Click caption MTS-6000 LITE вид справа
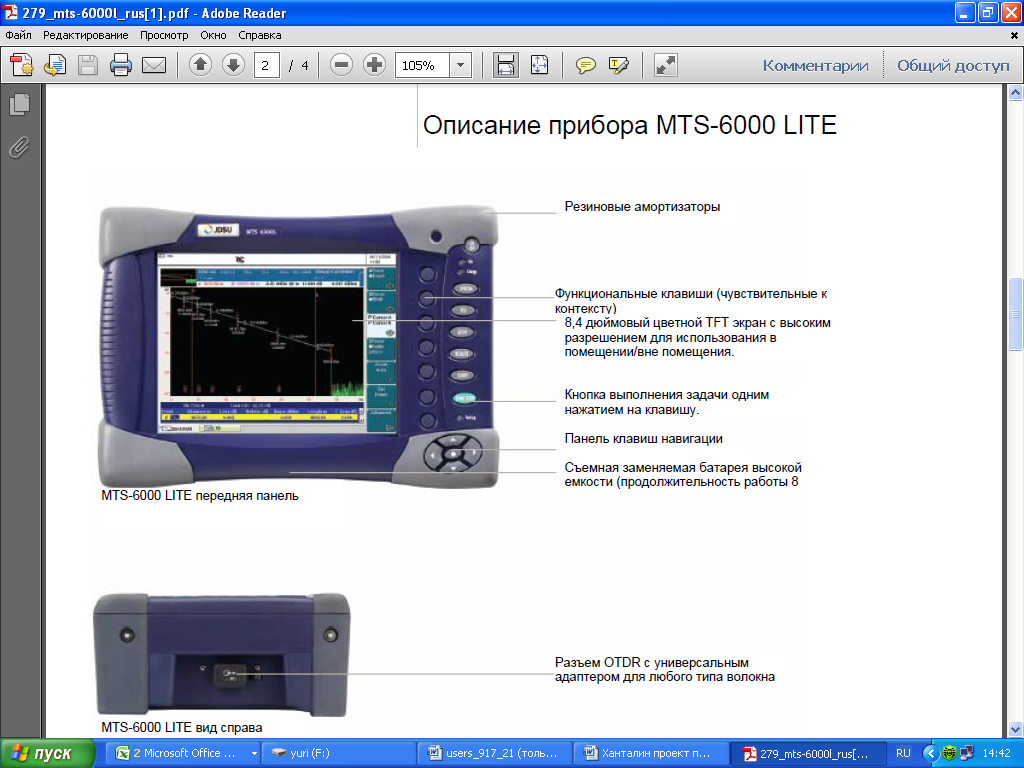Screen dimensions: 1024x768 point(182,728)
